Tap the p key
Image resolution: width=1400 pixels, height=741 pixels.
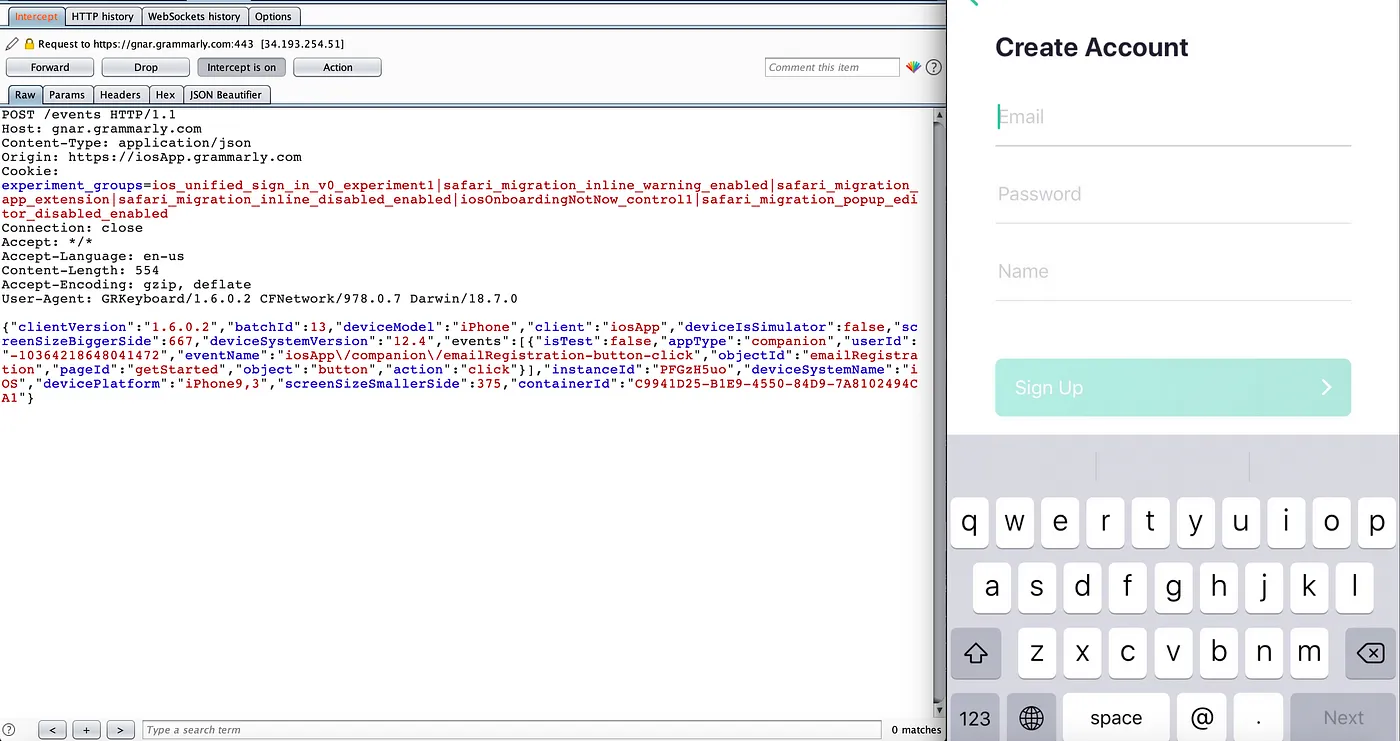click(1376, 522)
